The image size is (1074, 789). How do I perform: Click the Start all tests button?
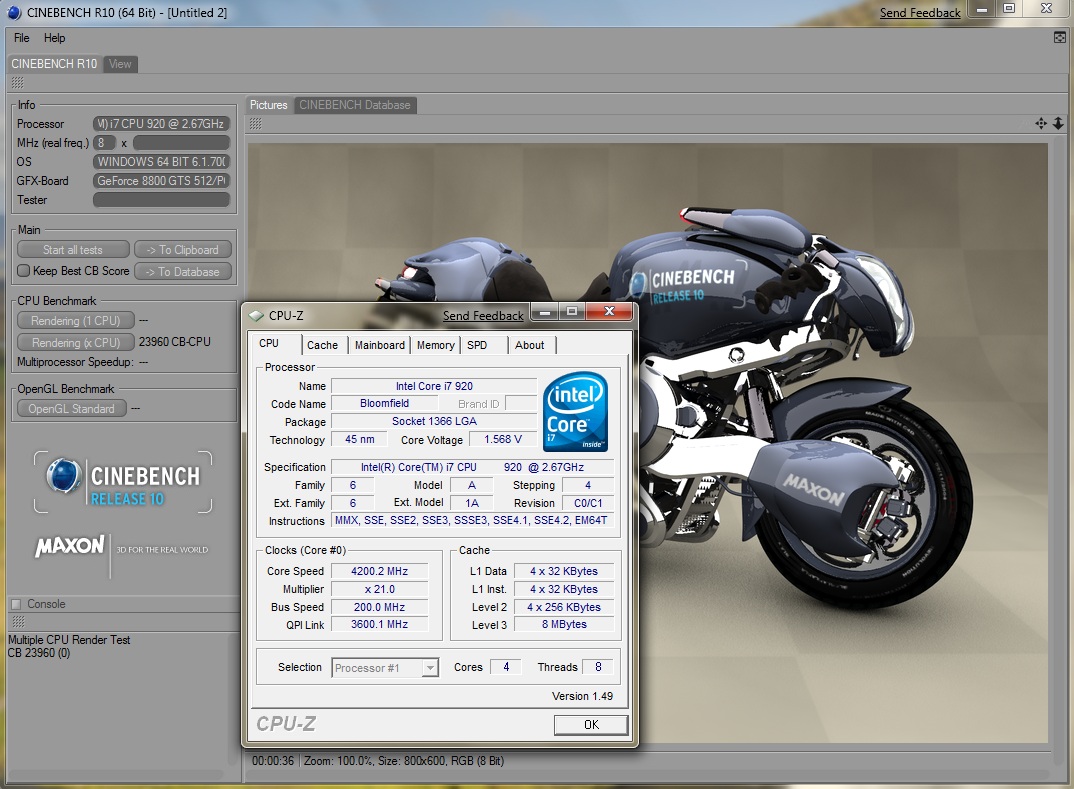click(73, 250)
